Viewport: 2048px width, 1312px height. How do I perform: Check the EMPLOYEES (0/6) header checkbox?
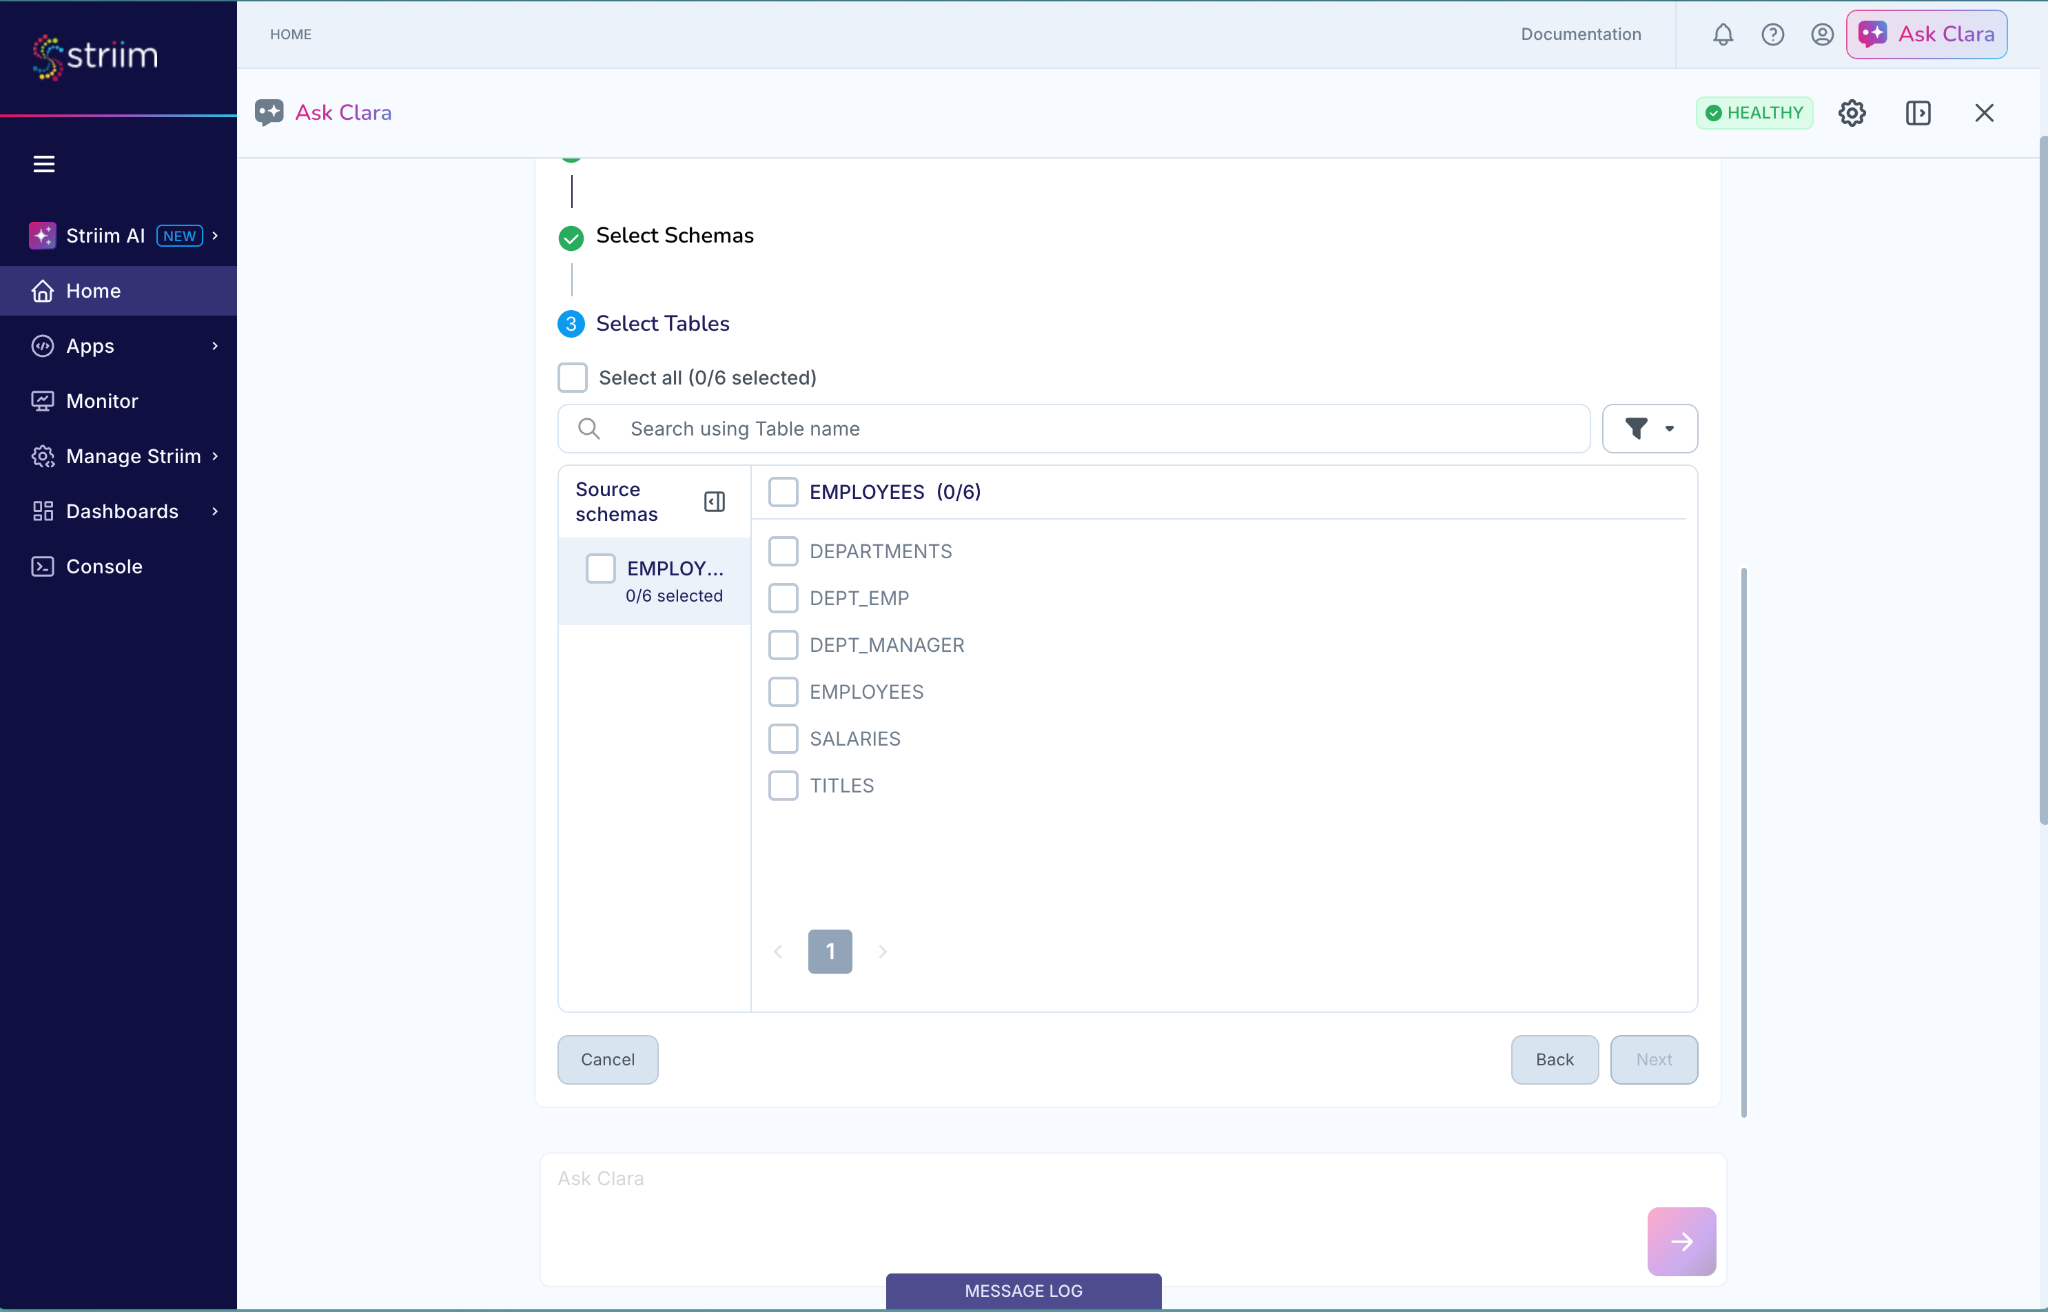[x=783, y=492]
